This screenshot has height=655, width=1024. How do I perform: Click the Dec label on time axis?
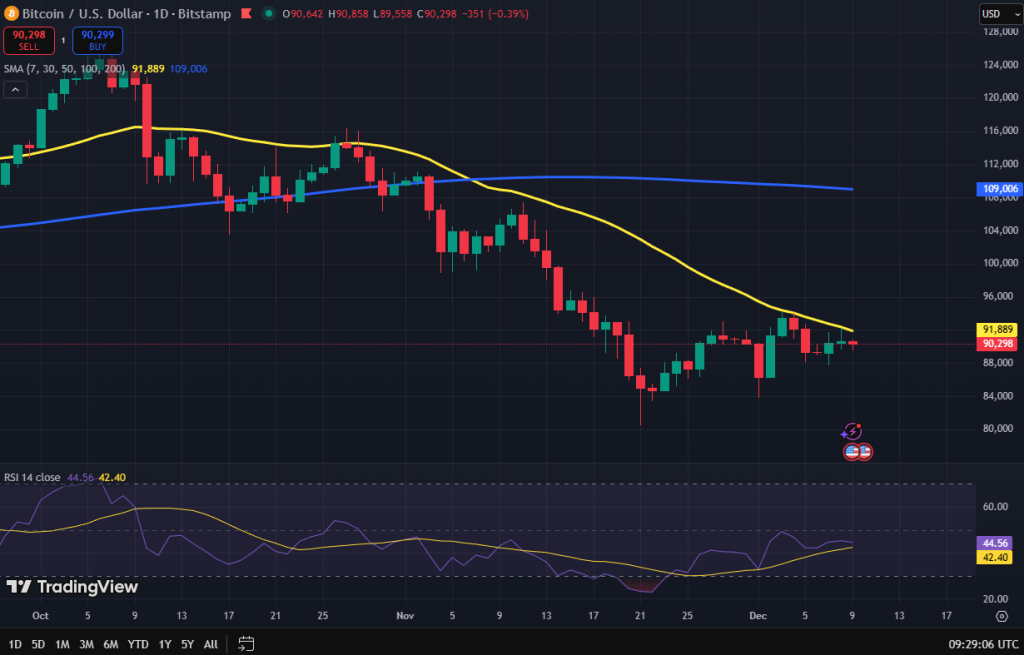(758, 616)
